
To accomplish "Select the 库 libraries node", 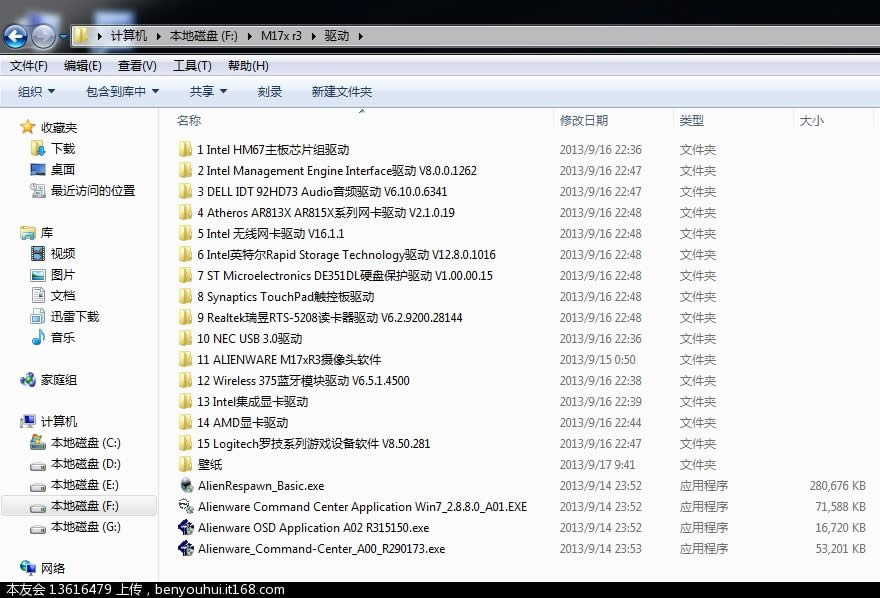I will click(36, 232).
